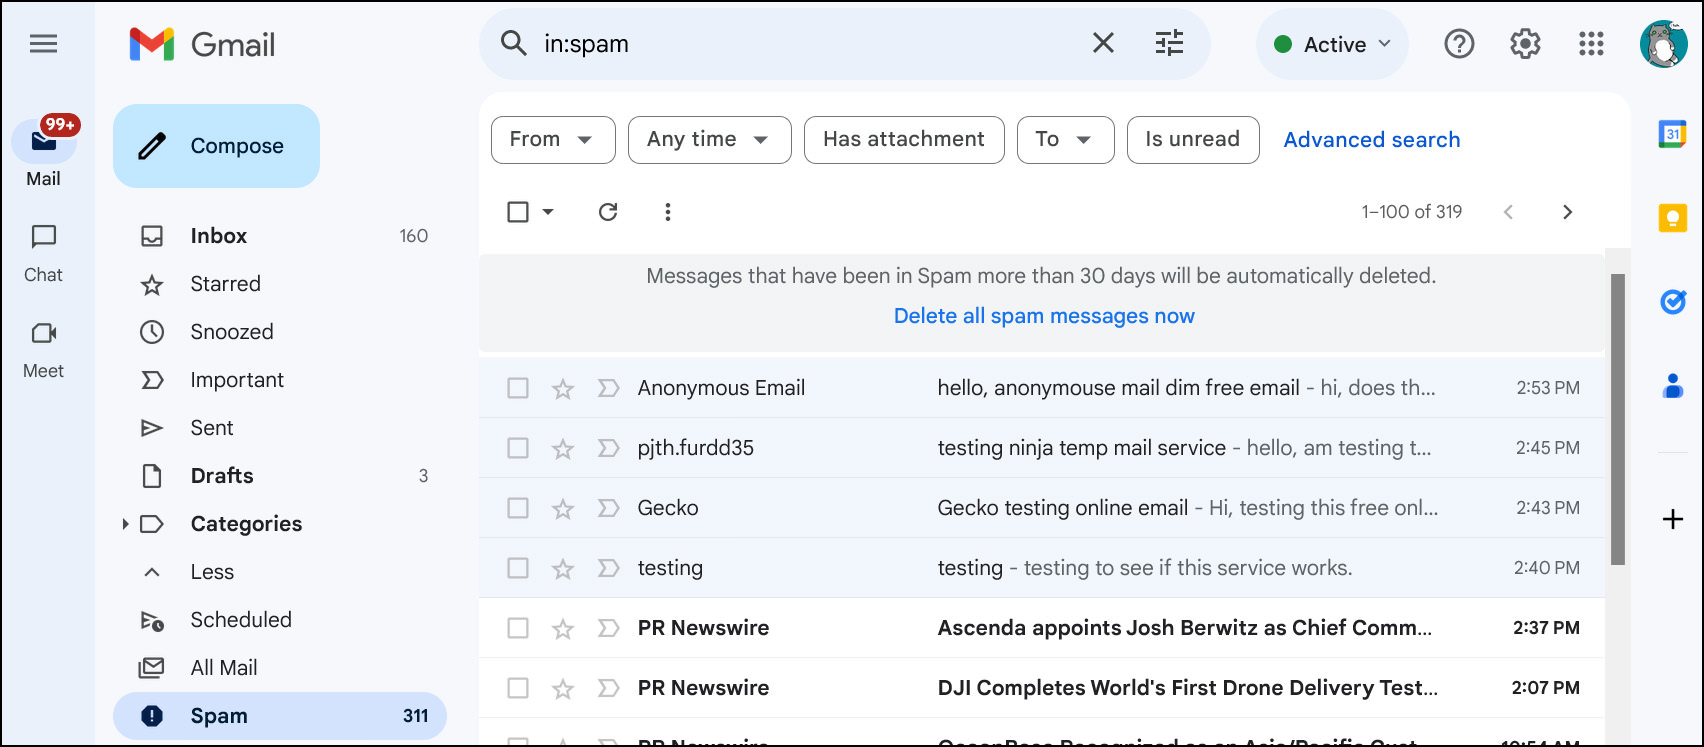Image resolution: width=1704 pixels, height=747 pixels.
Task: Open the Active status dropdown
Action: point(1332,44)
